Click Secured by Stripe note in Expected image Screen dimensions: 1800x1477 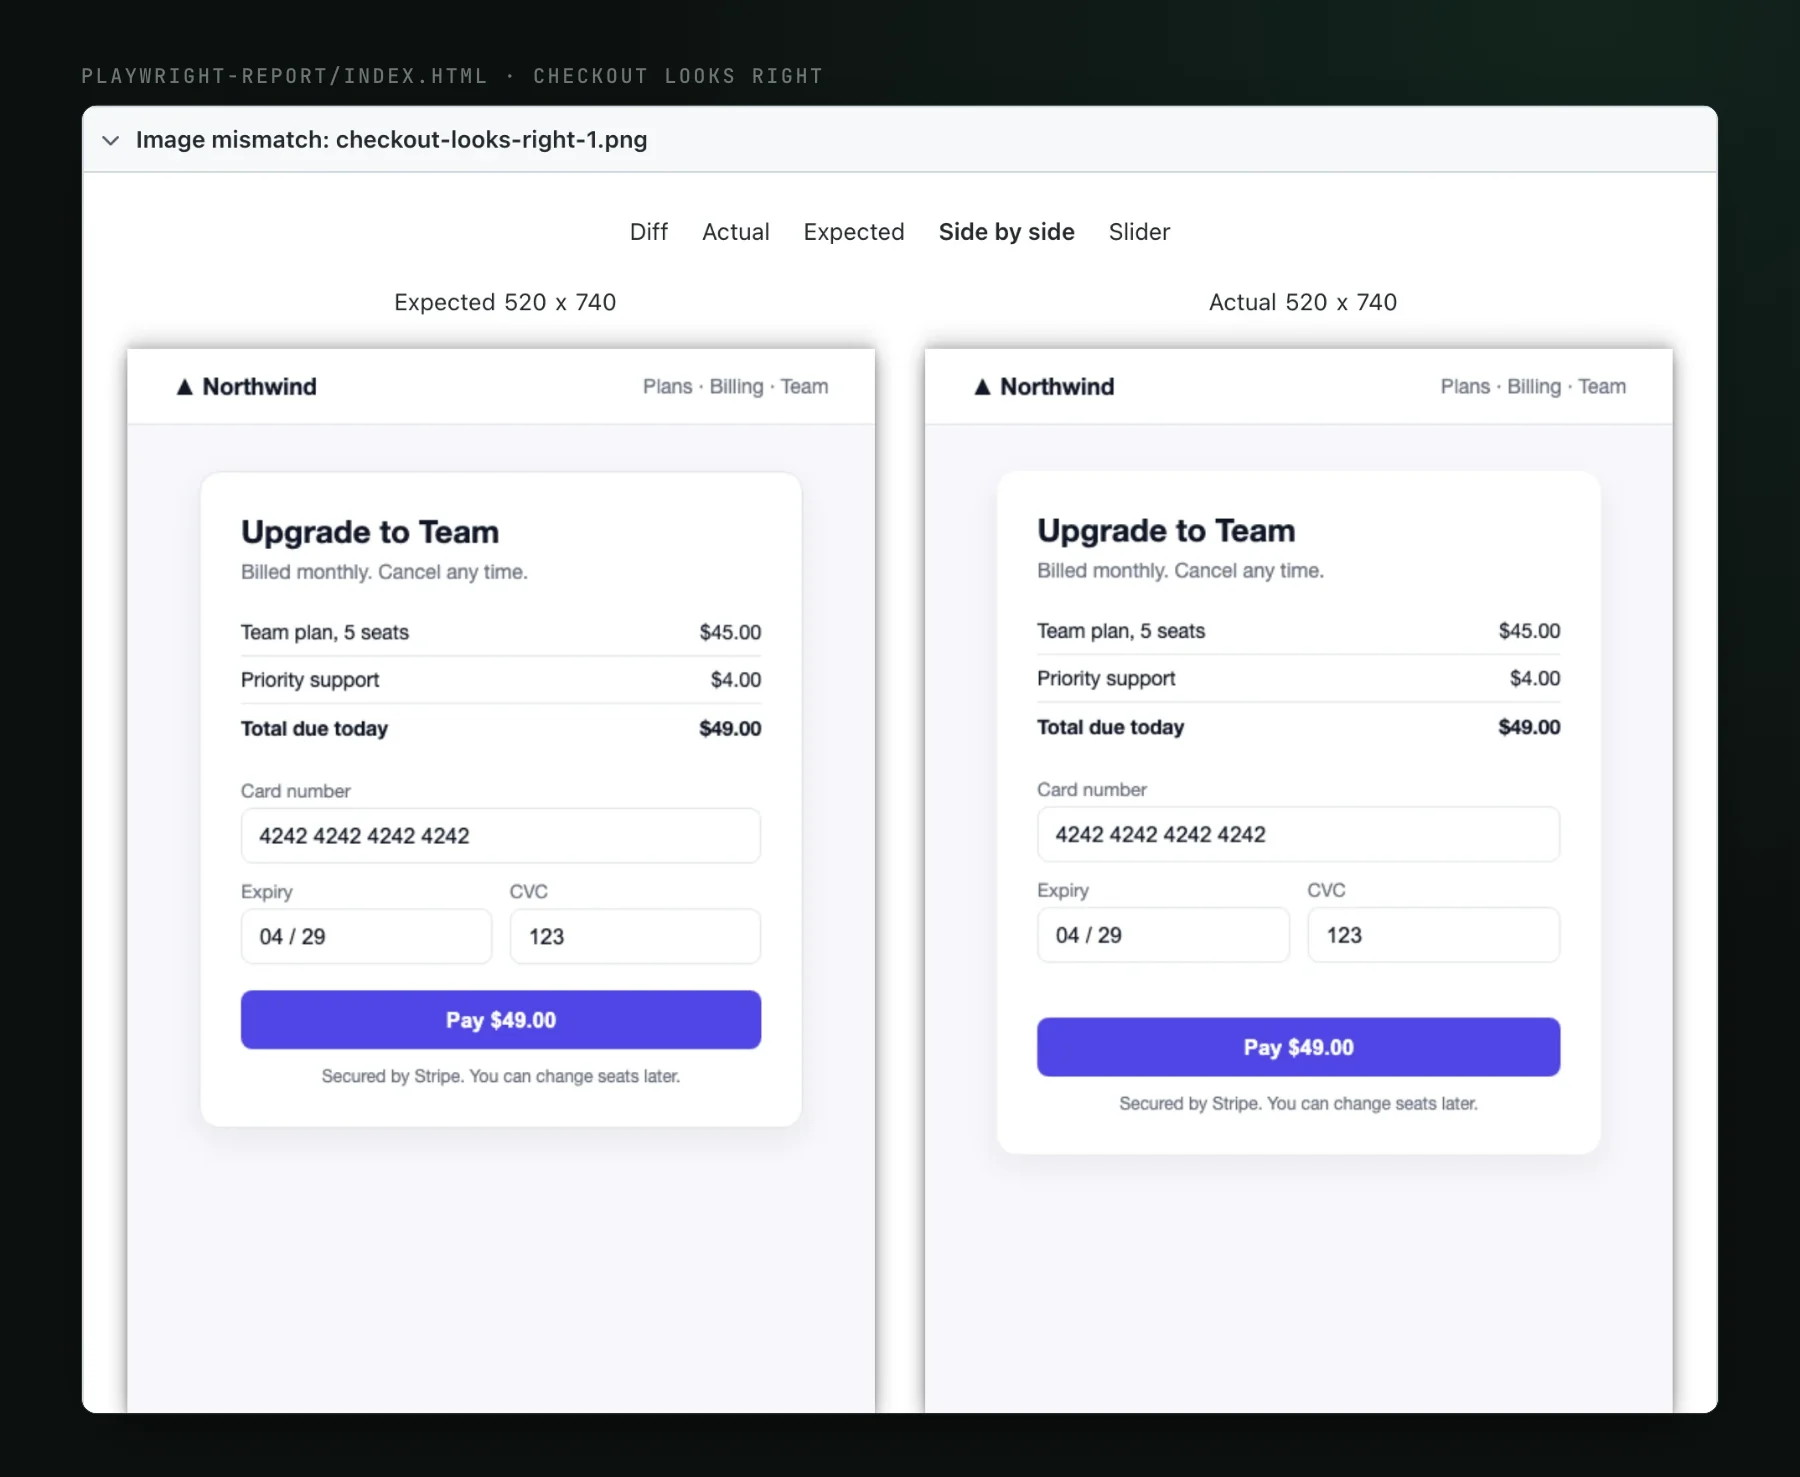point(501,1076)
